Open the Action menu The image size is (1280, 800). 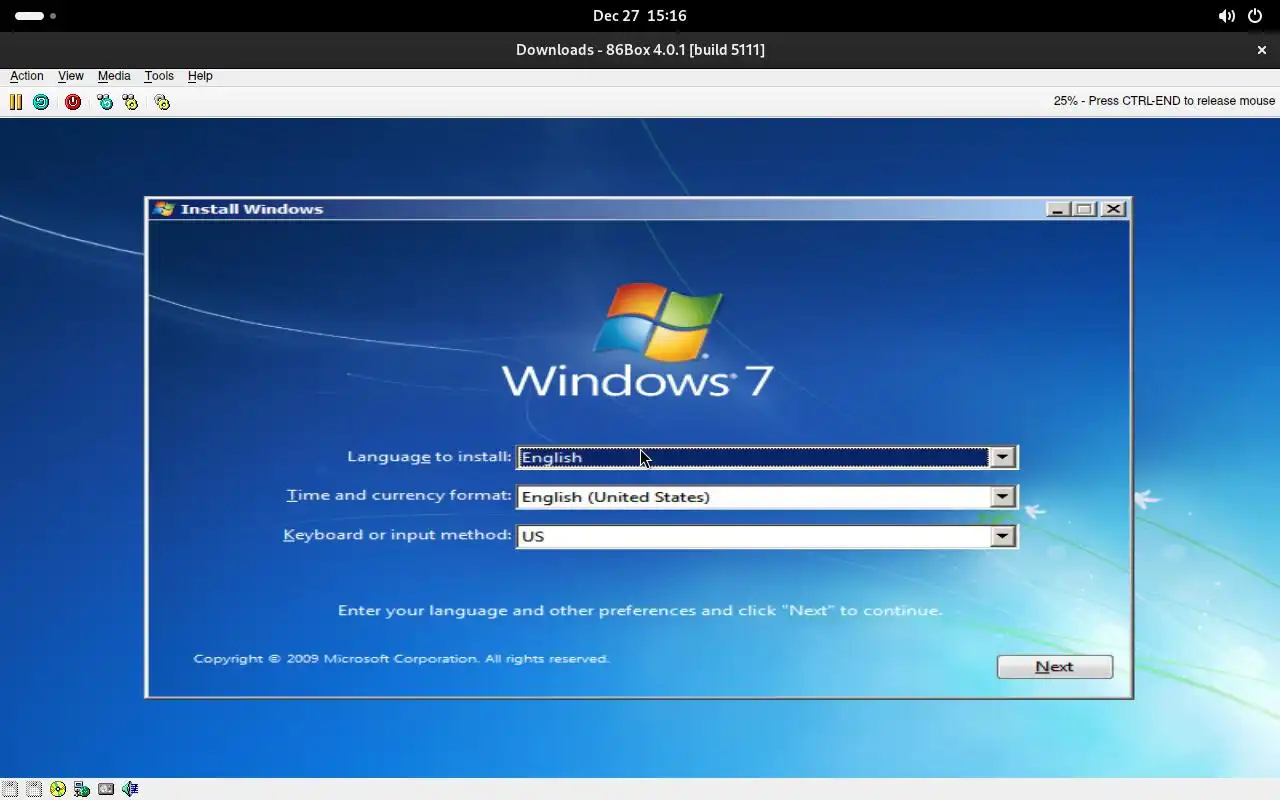click(x=27, y=76)
